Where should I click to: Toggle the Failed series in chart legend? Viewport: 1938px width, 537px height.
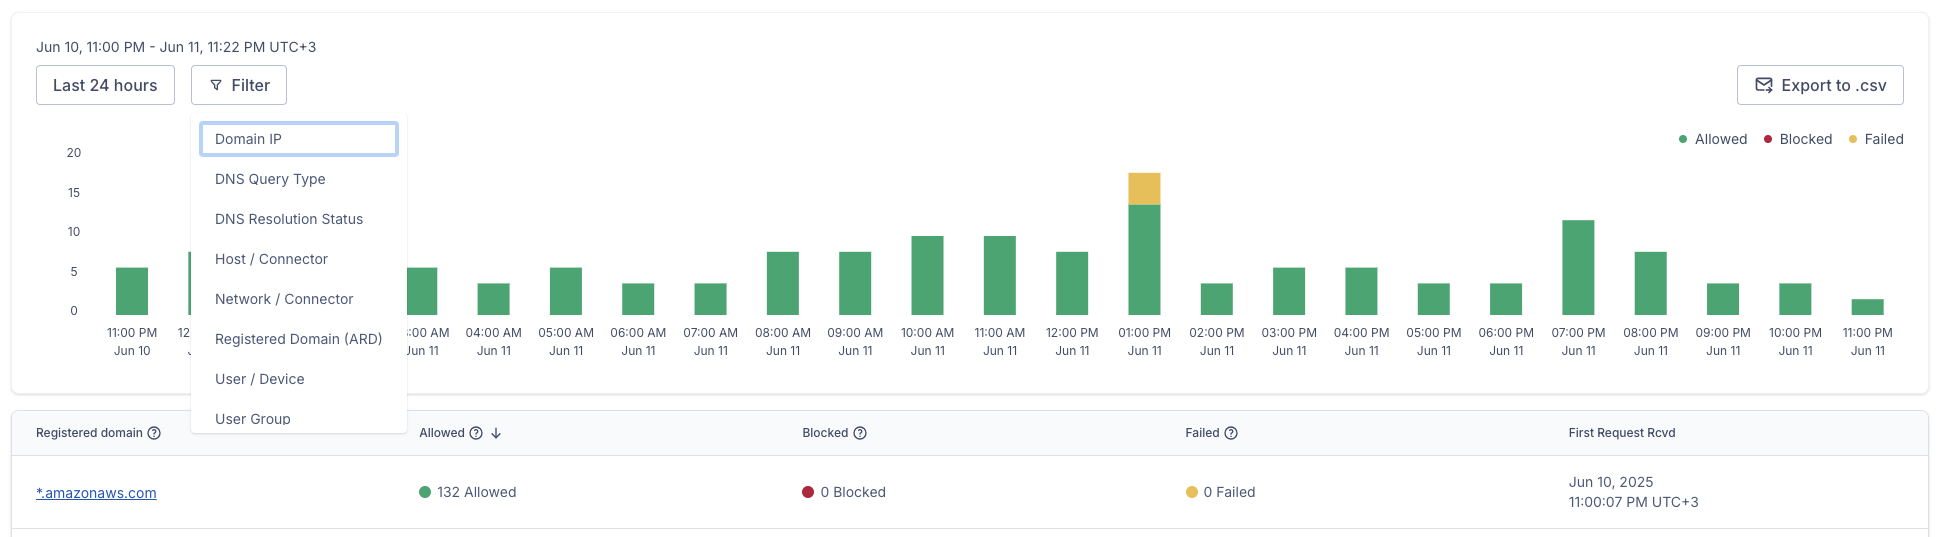(x=1875, y=139)
